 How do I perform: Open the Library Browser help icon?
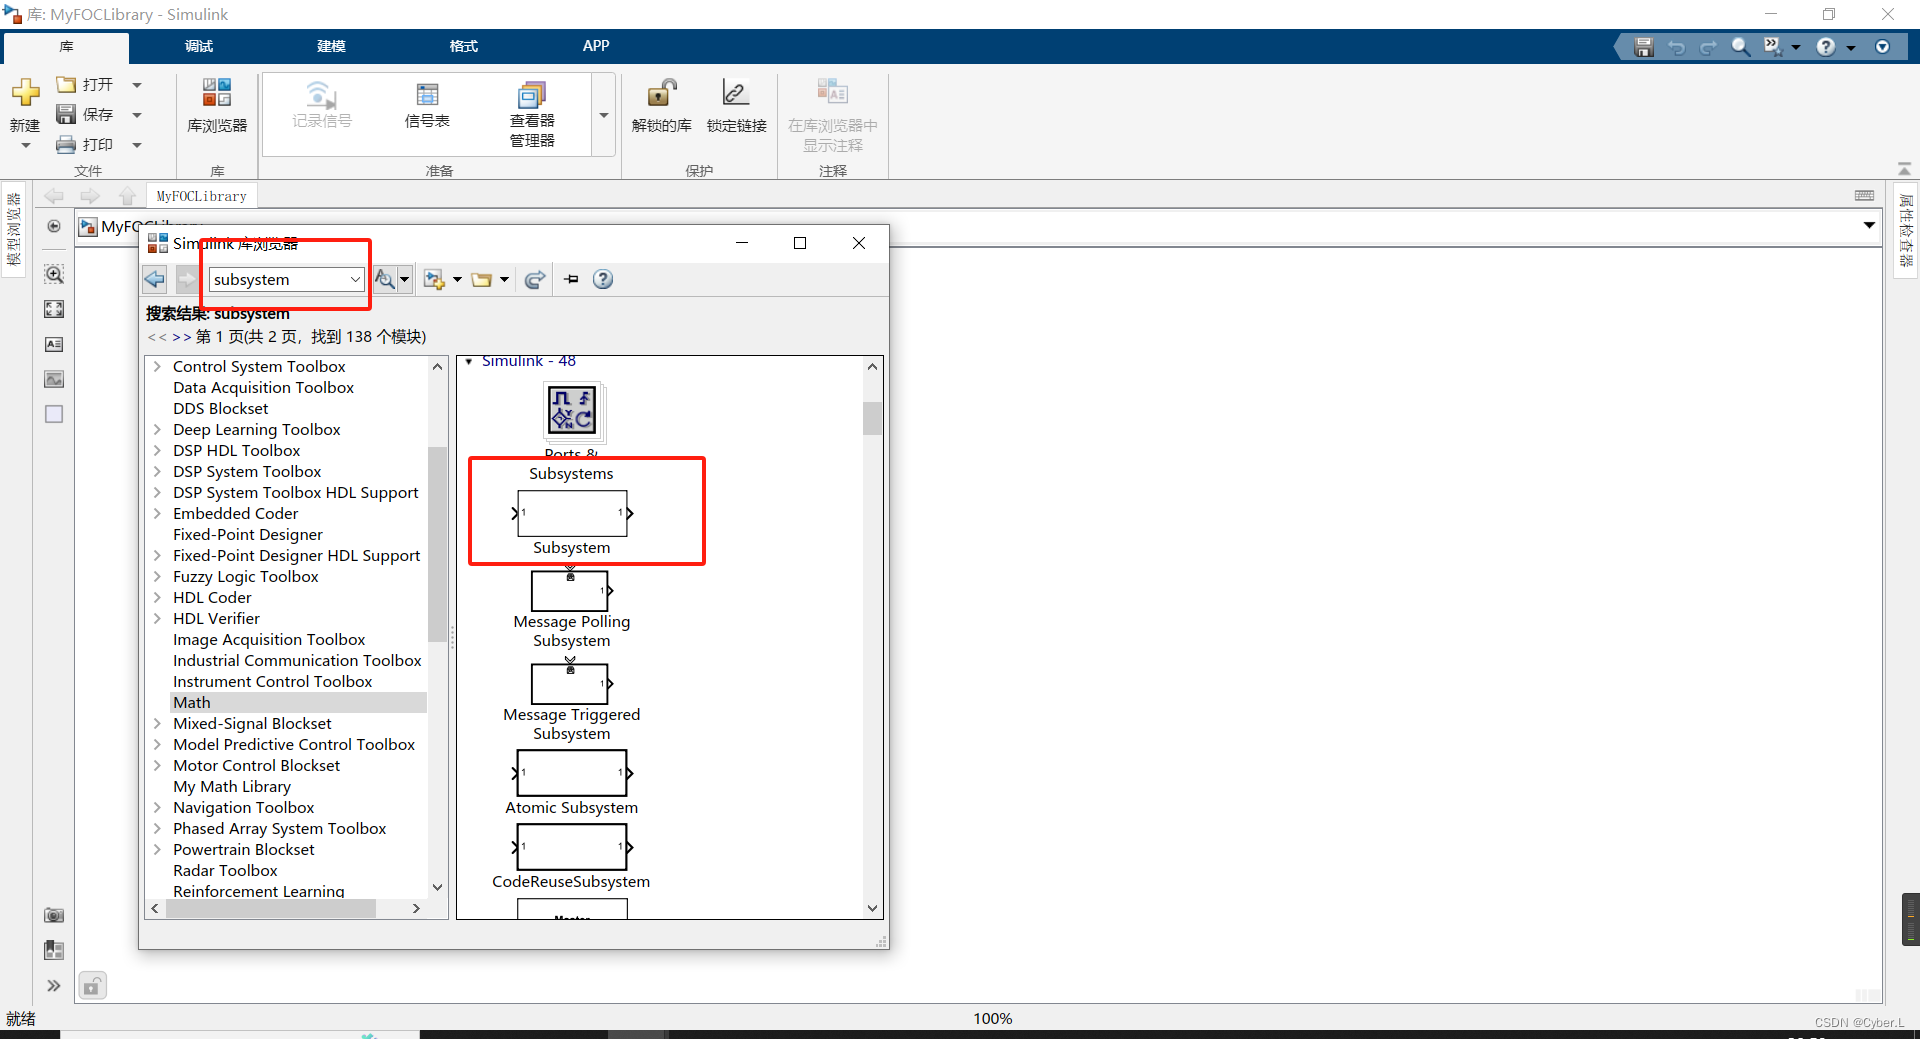click(x=603, y=279)
